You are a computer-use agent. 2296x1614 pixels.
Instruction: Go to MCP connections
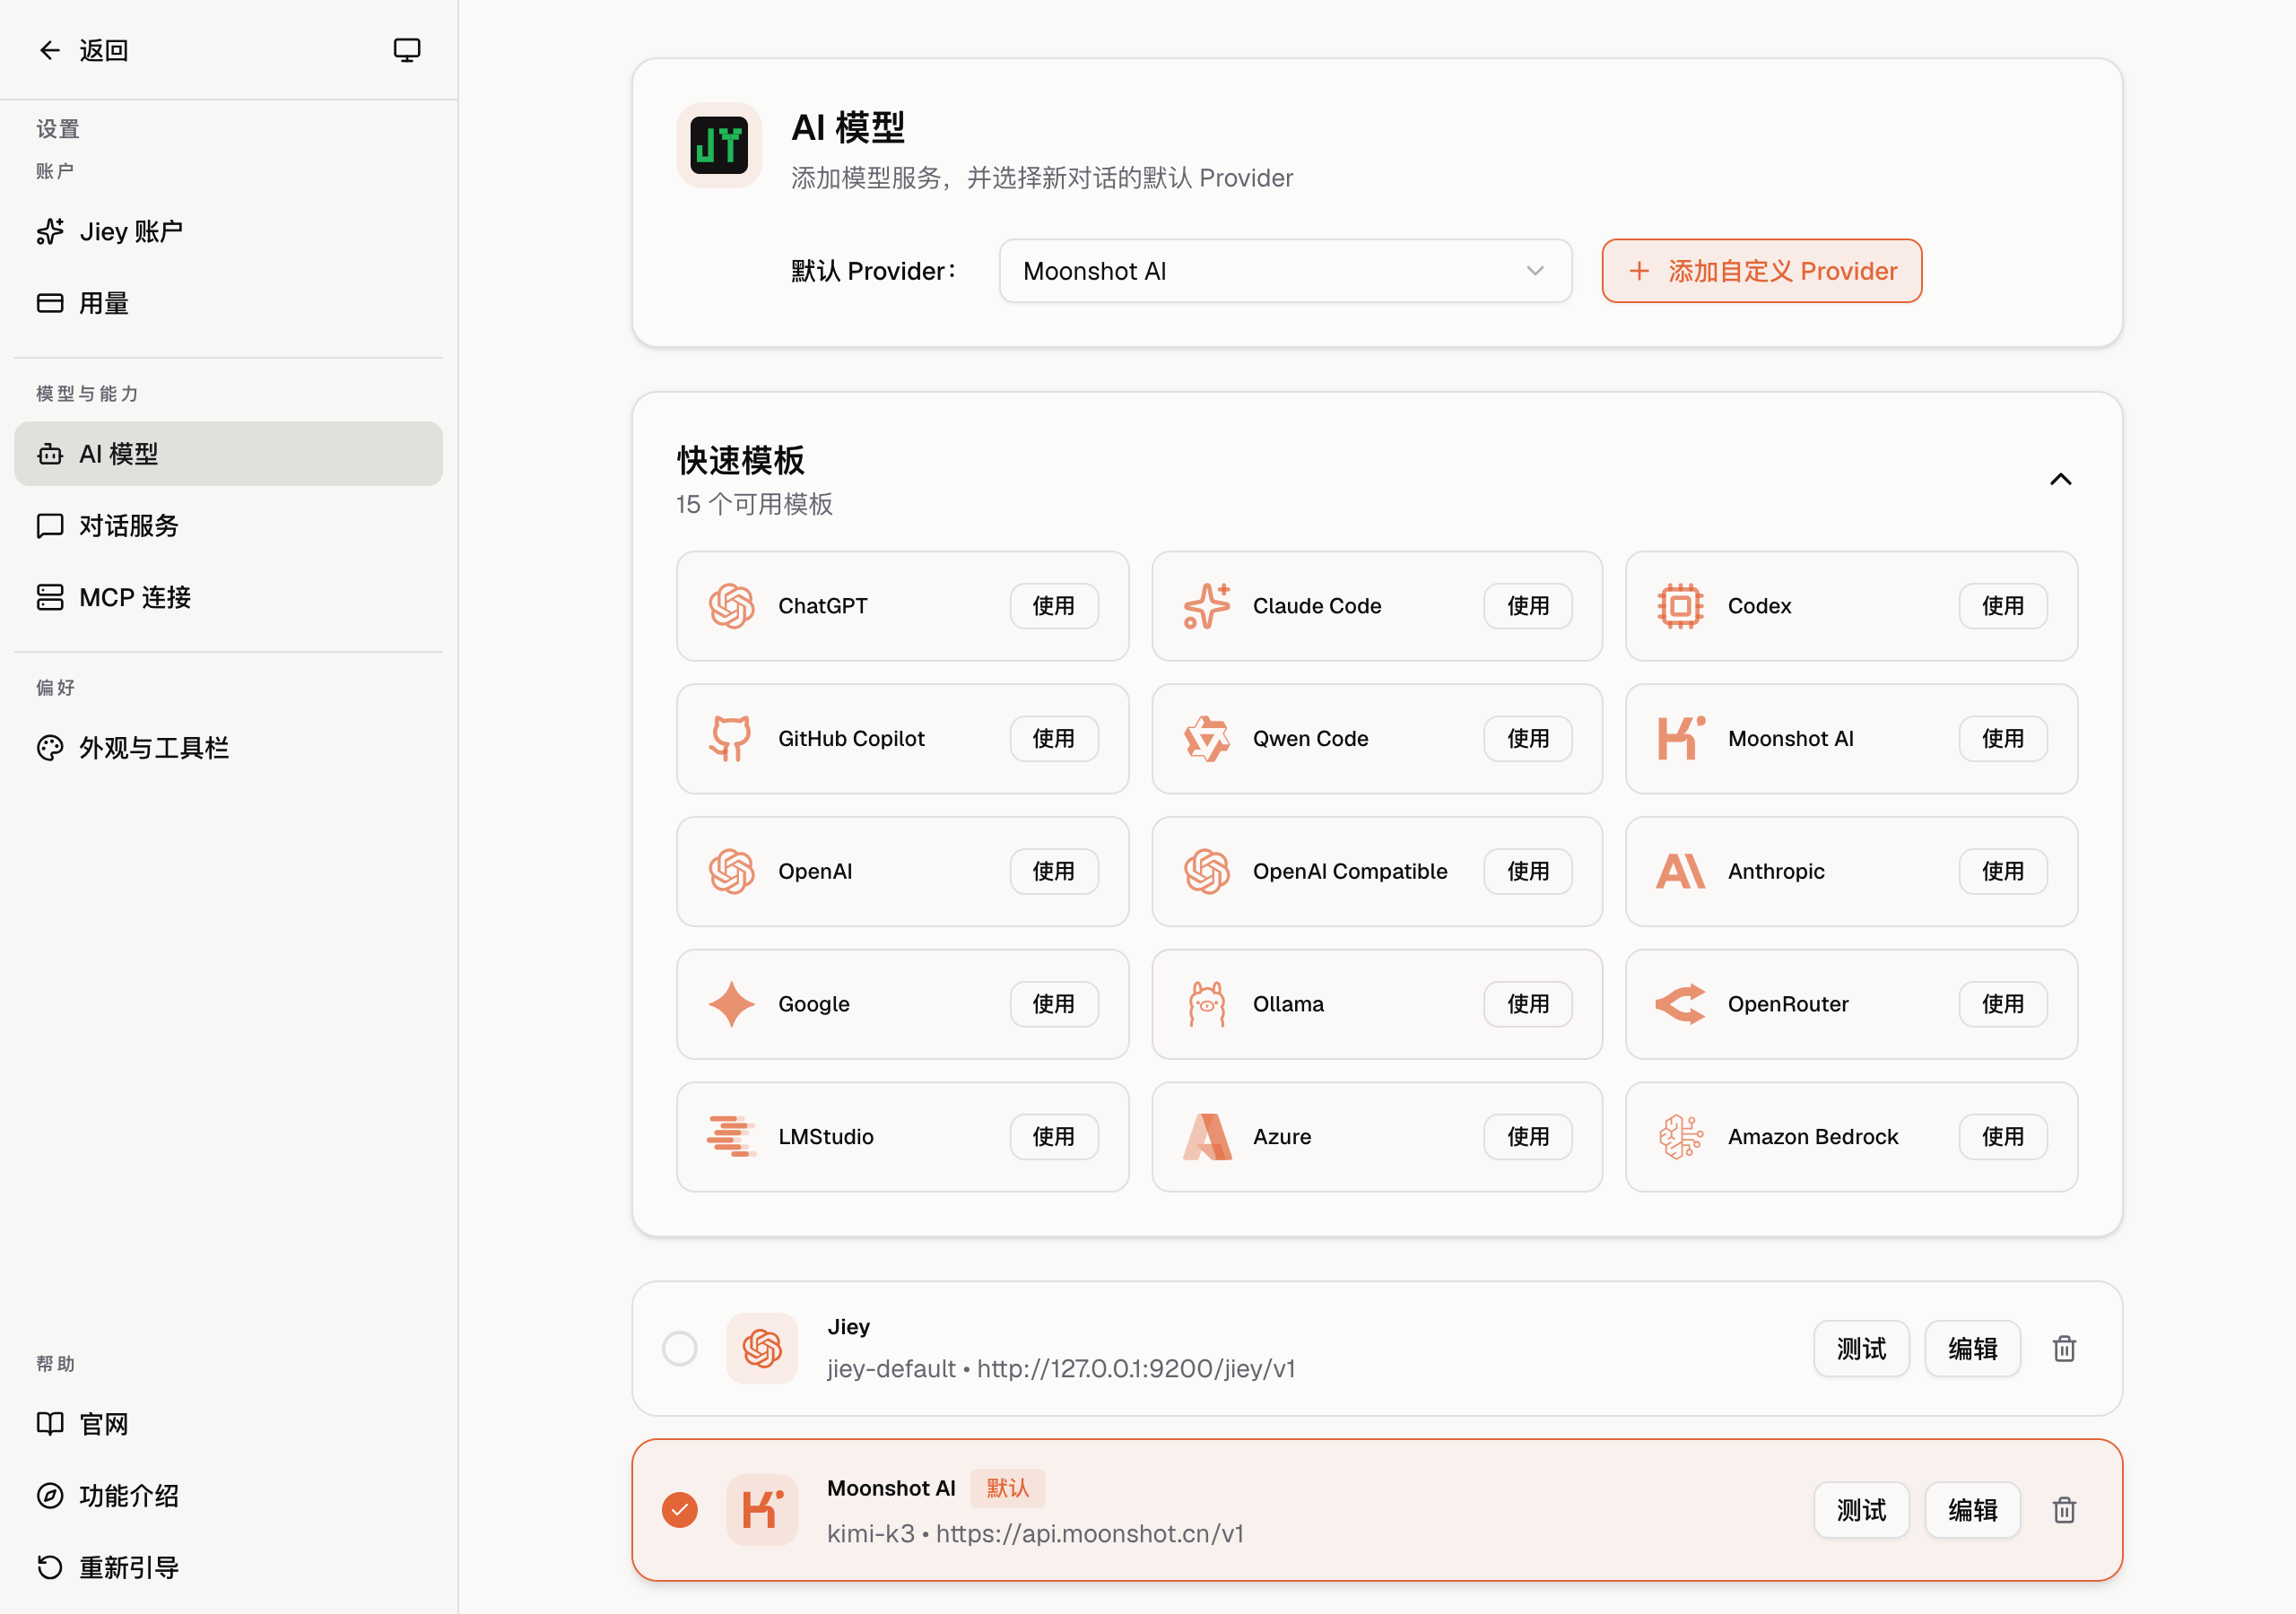228,598
